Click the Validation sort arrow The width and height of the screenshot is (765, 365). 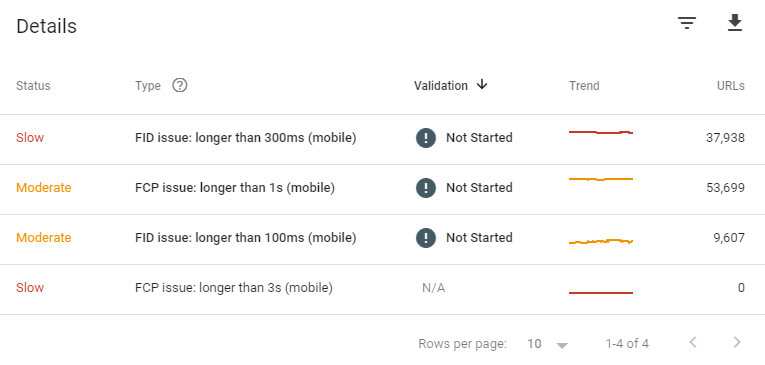coord(482,84)
